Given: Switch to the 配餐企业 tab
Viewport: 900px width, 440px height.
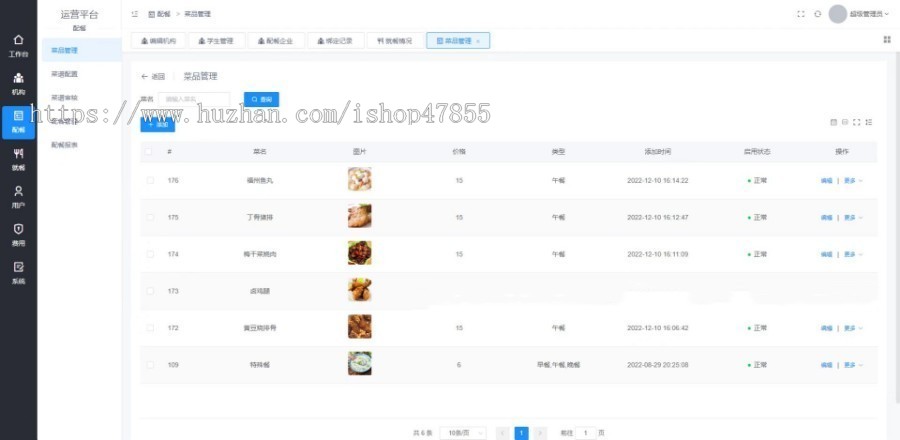Looking at the screenshot, I should pyautogui.click(x=276, y=41).
